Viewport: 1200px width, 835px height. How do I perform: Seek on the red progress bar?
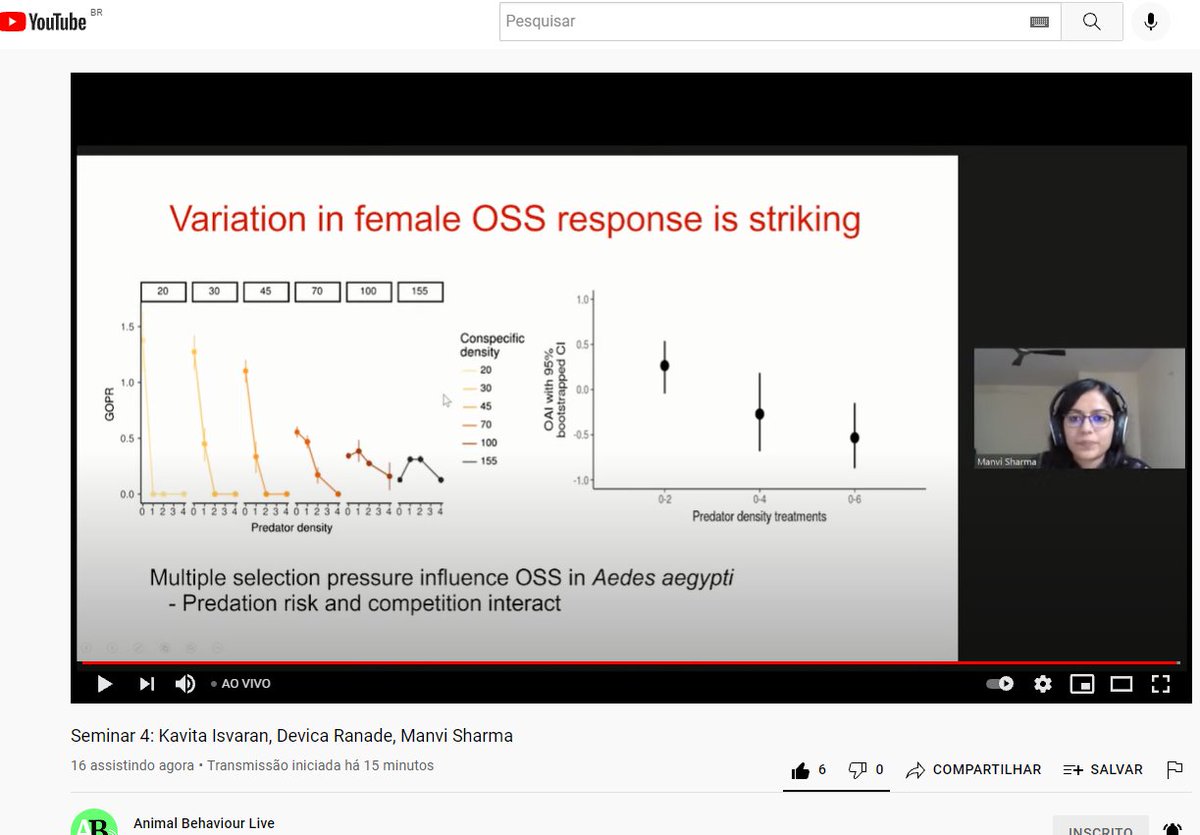tap(628, 662)
